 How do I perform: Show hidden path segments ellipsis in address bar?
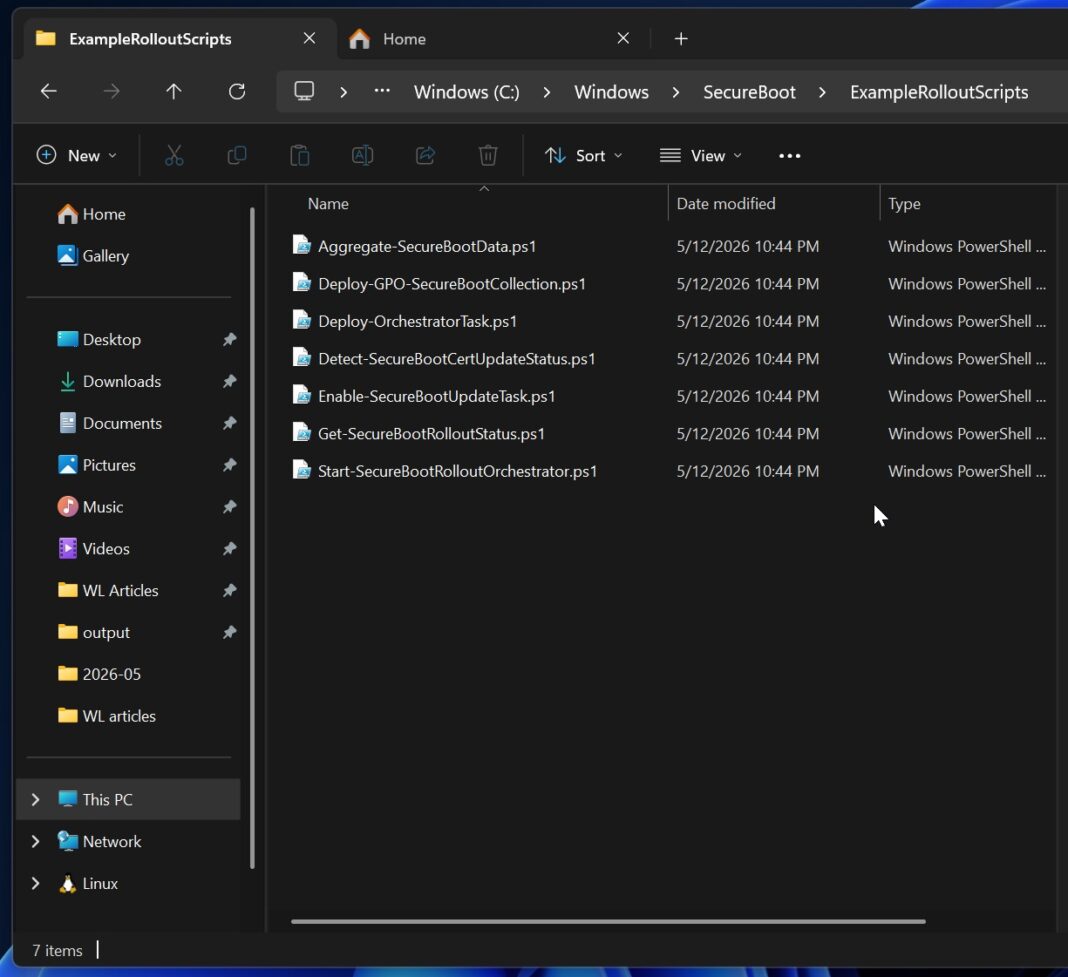click(382, 91)
